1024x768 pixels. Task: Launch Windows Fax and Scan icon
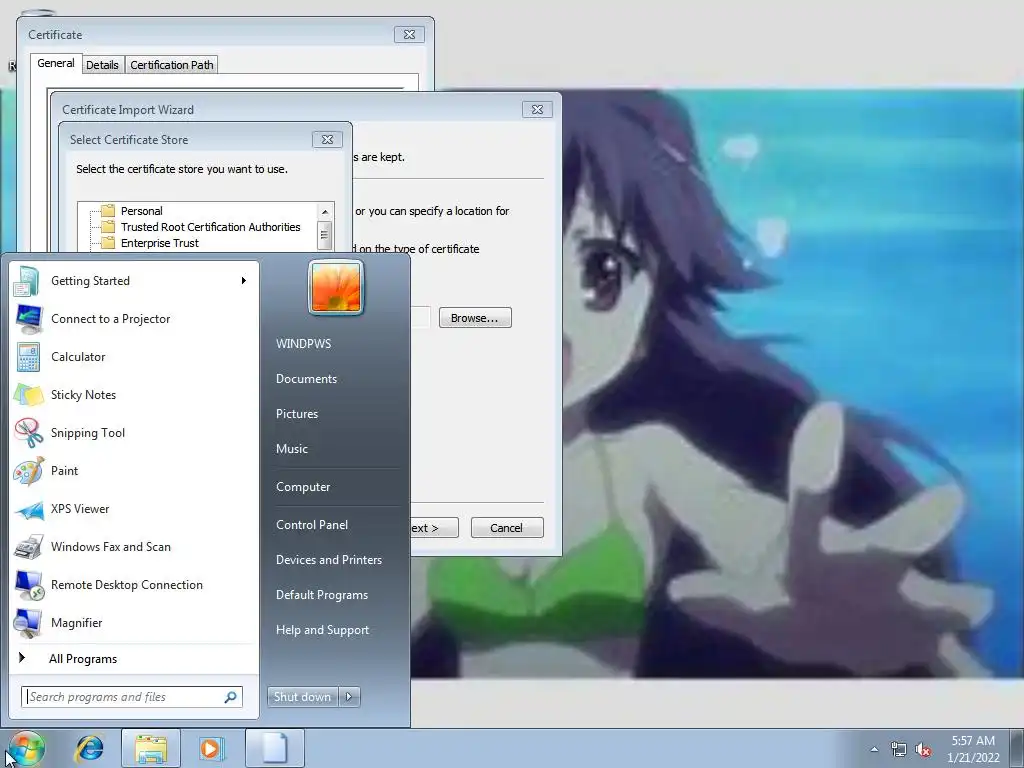tap(29, 547)
